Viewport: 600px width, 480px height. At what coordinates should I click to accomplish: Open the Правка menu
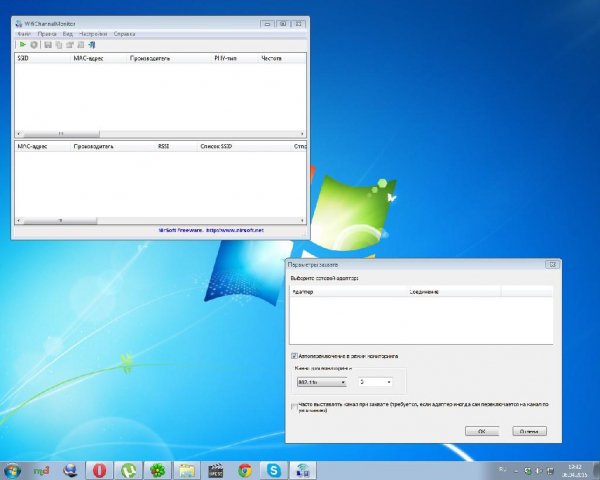47,34
